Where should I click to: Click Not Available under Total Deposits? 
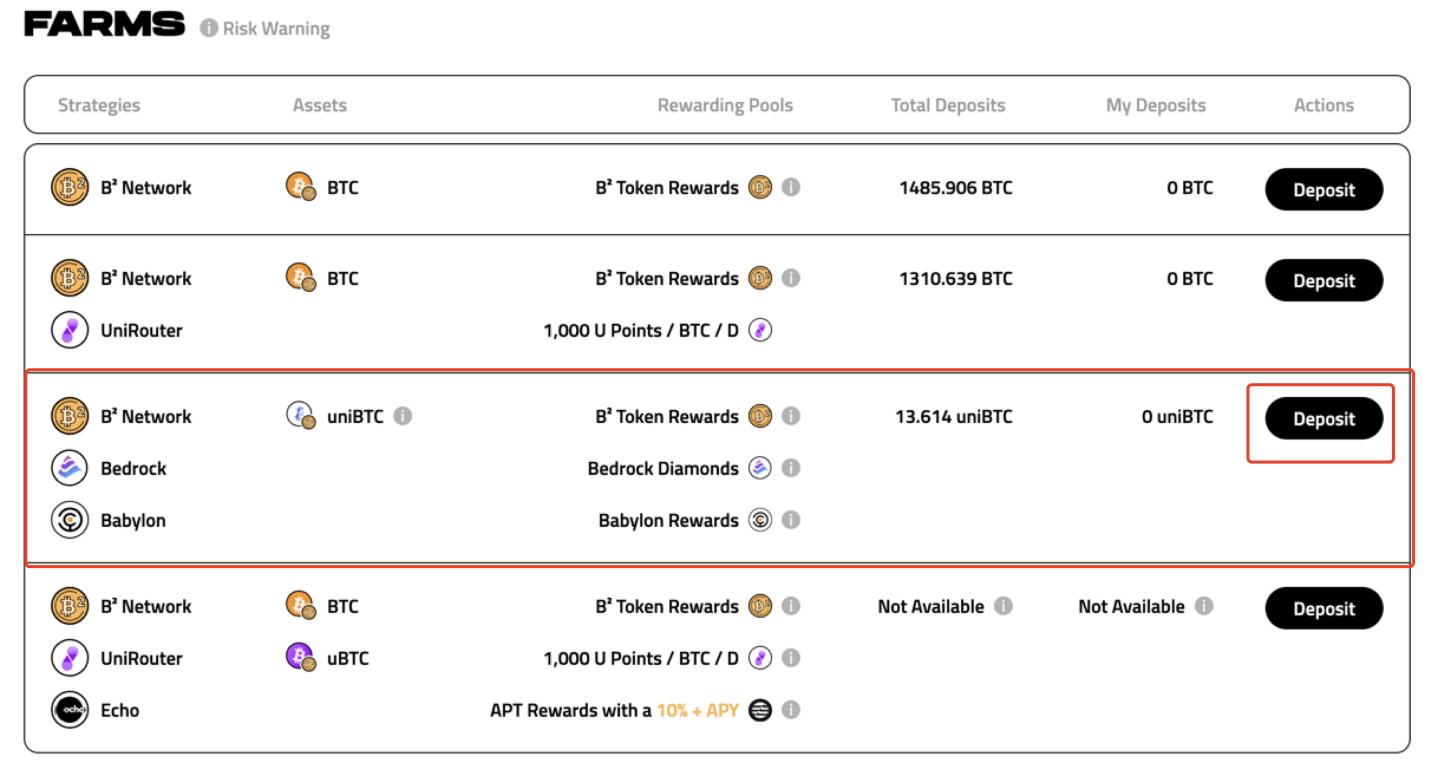[931, 607]
